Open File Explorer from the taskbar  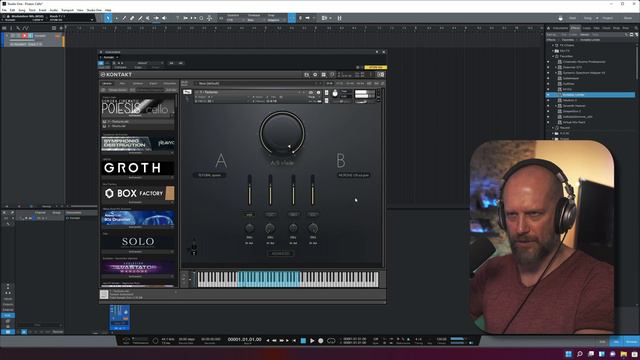pyautogui.click(x=624, y=354)
